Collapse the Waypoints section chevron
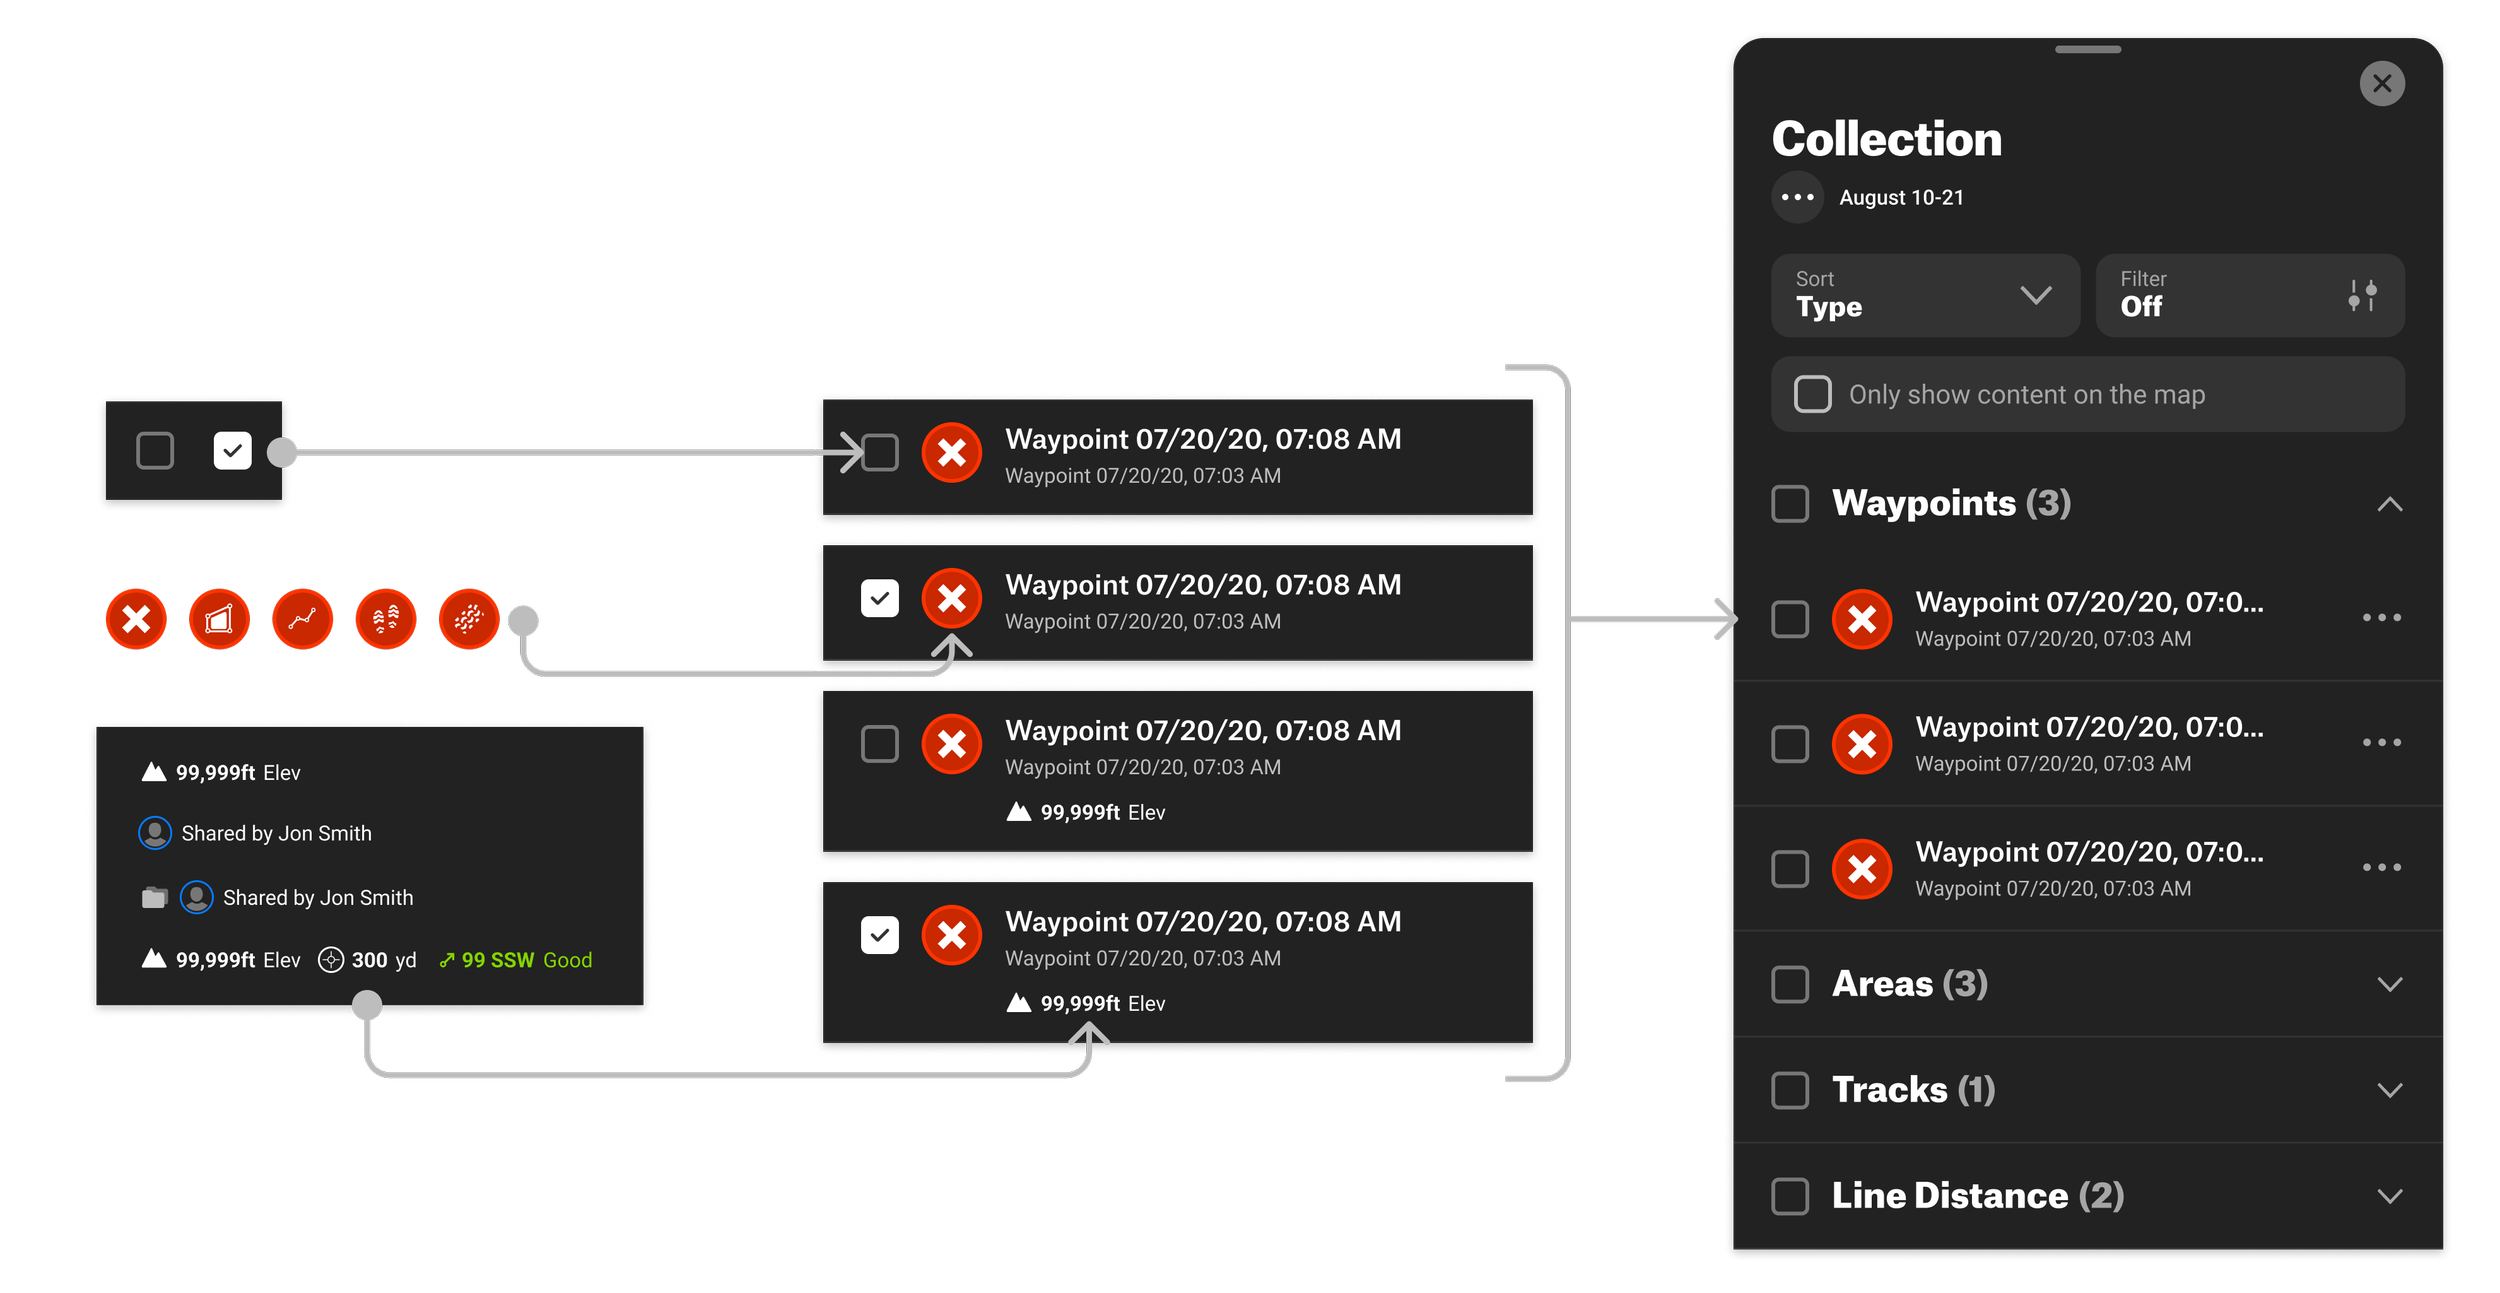 tap(2389, 504)
